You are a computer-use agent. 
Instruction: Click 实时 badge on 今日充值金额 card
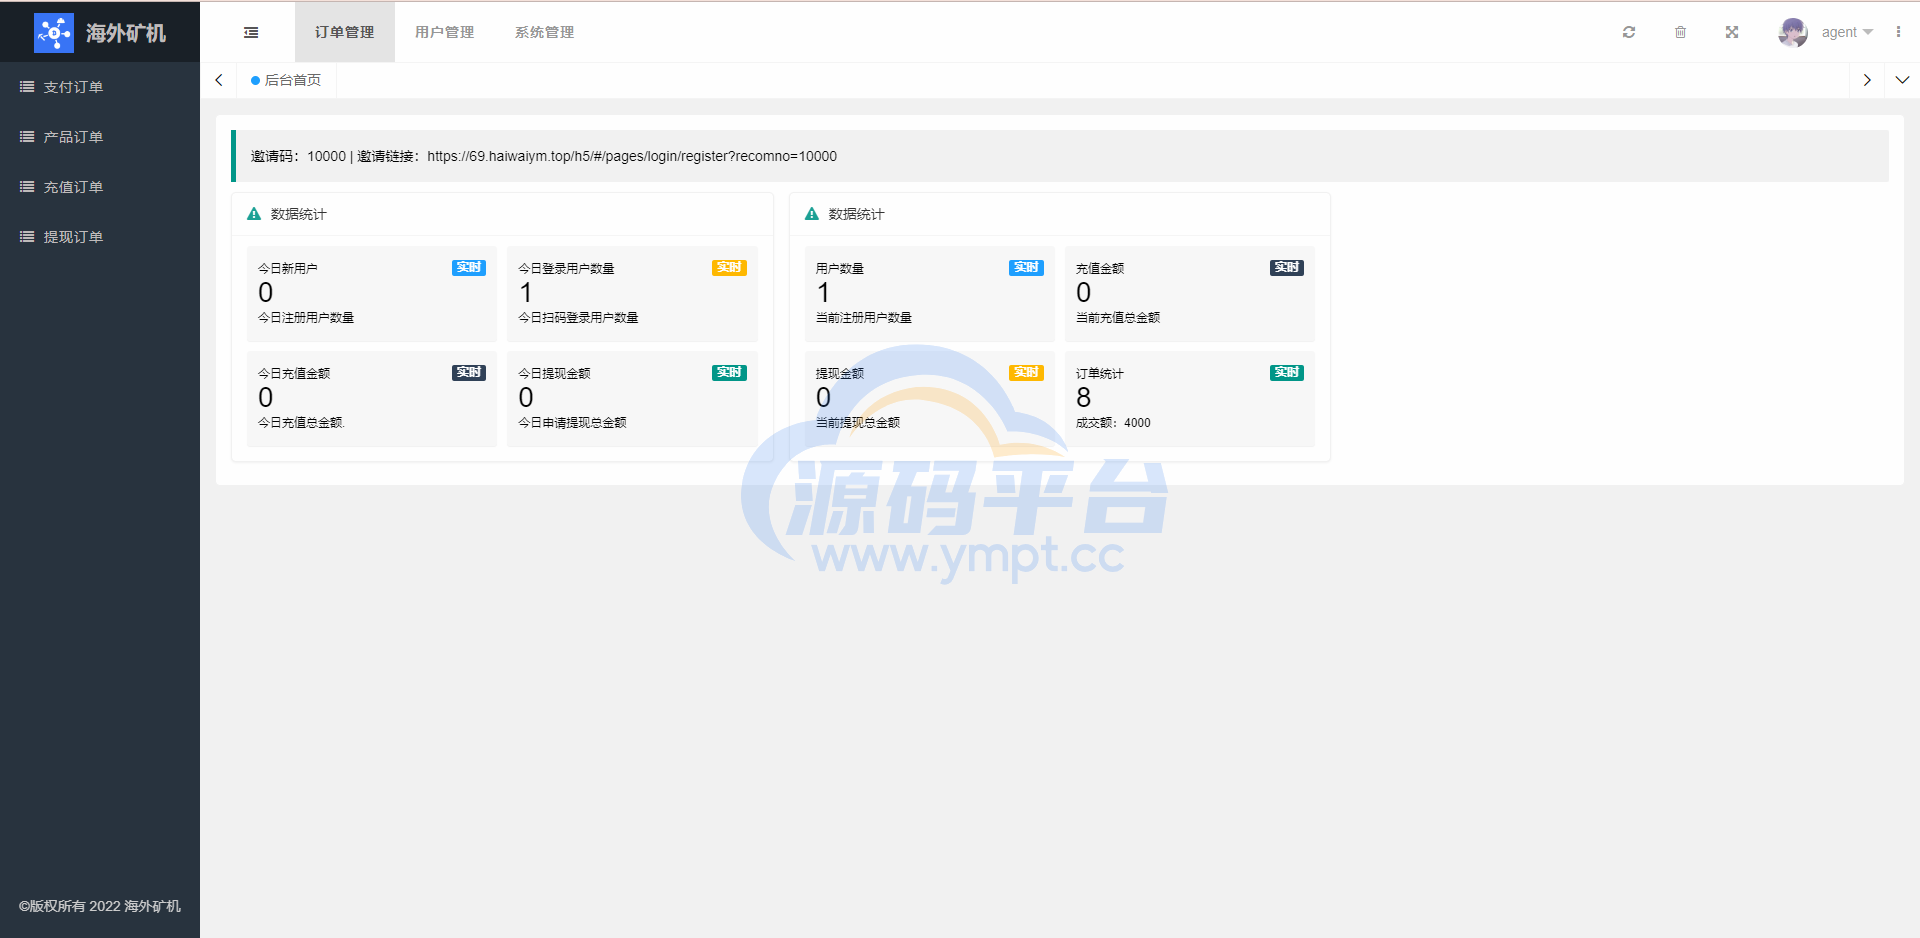pyautogui.click(x=469, y=373)
